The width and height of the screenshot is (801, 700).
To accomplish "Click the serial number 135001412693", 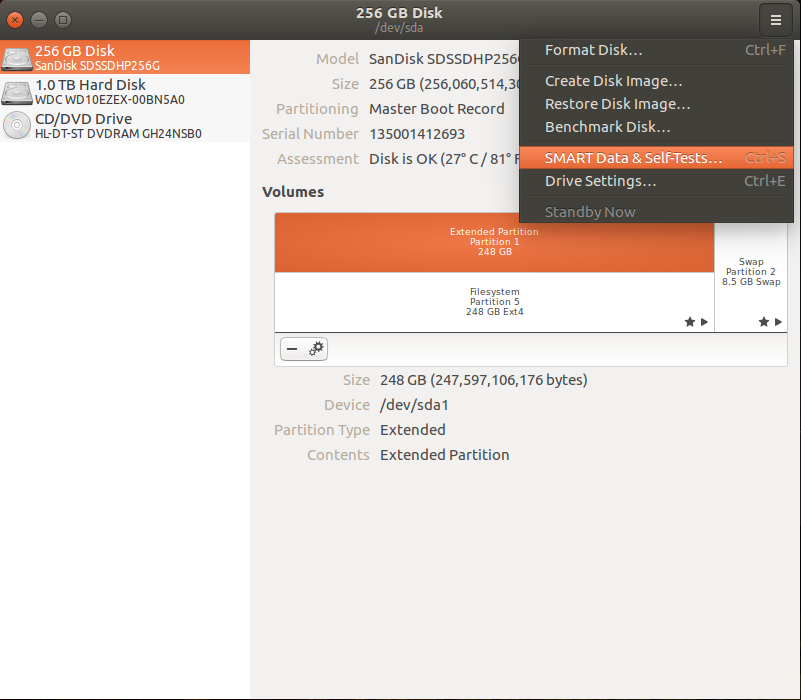I will click(x=417, y=134).
